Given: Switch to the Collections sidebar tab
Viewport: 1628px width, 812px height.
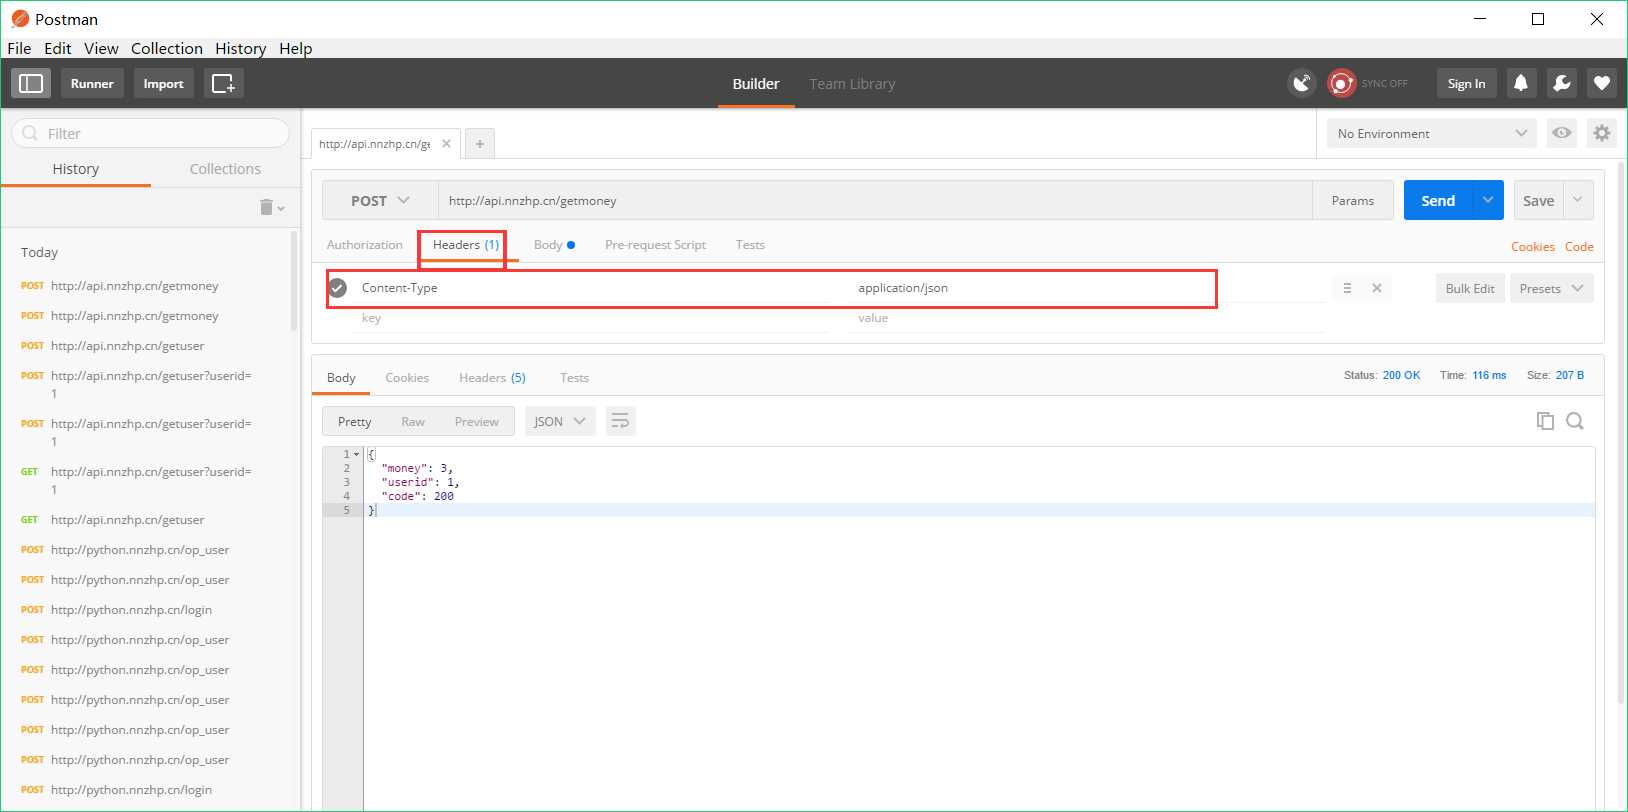Looking at the screenshot, I should [x=225, y=169].
